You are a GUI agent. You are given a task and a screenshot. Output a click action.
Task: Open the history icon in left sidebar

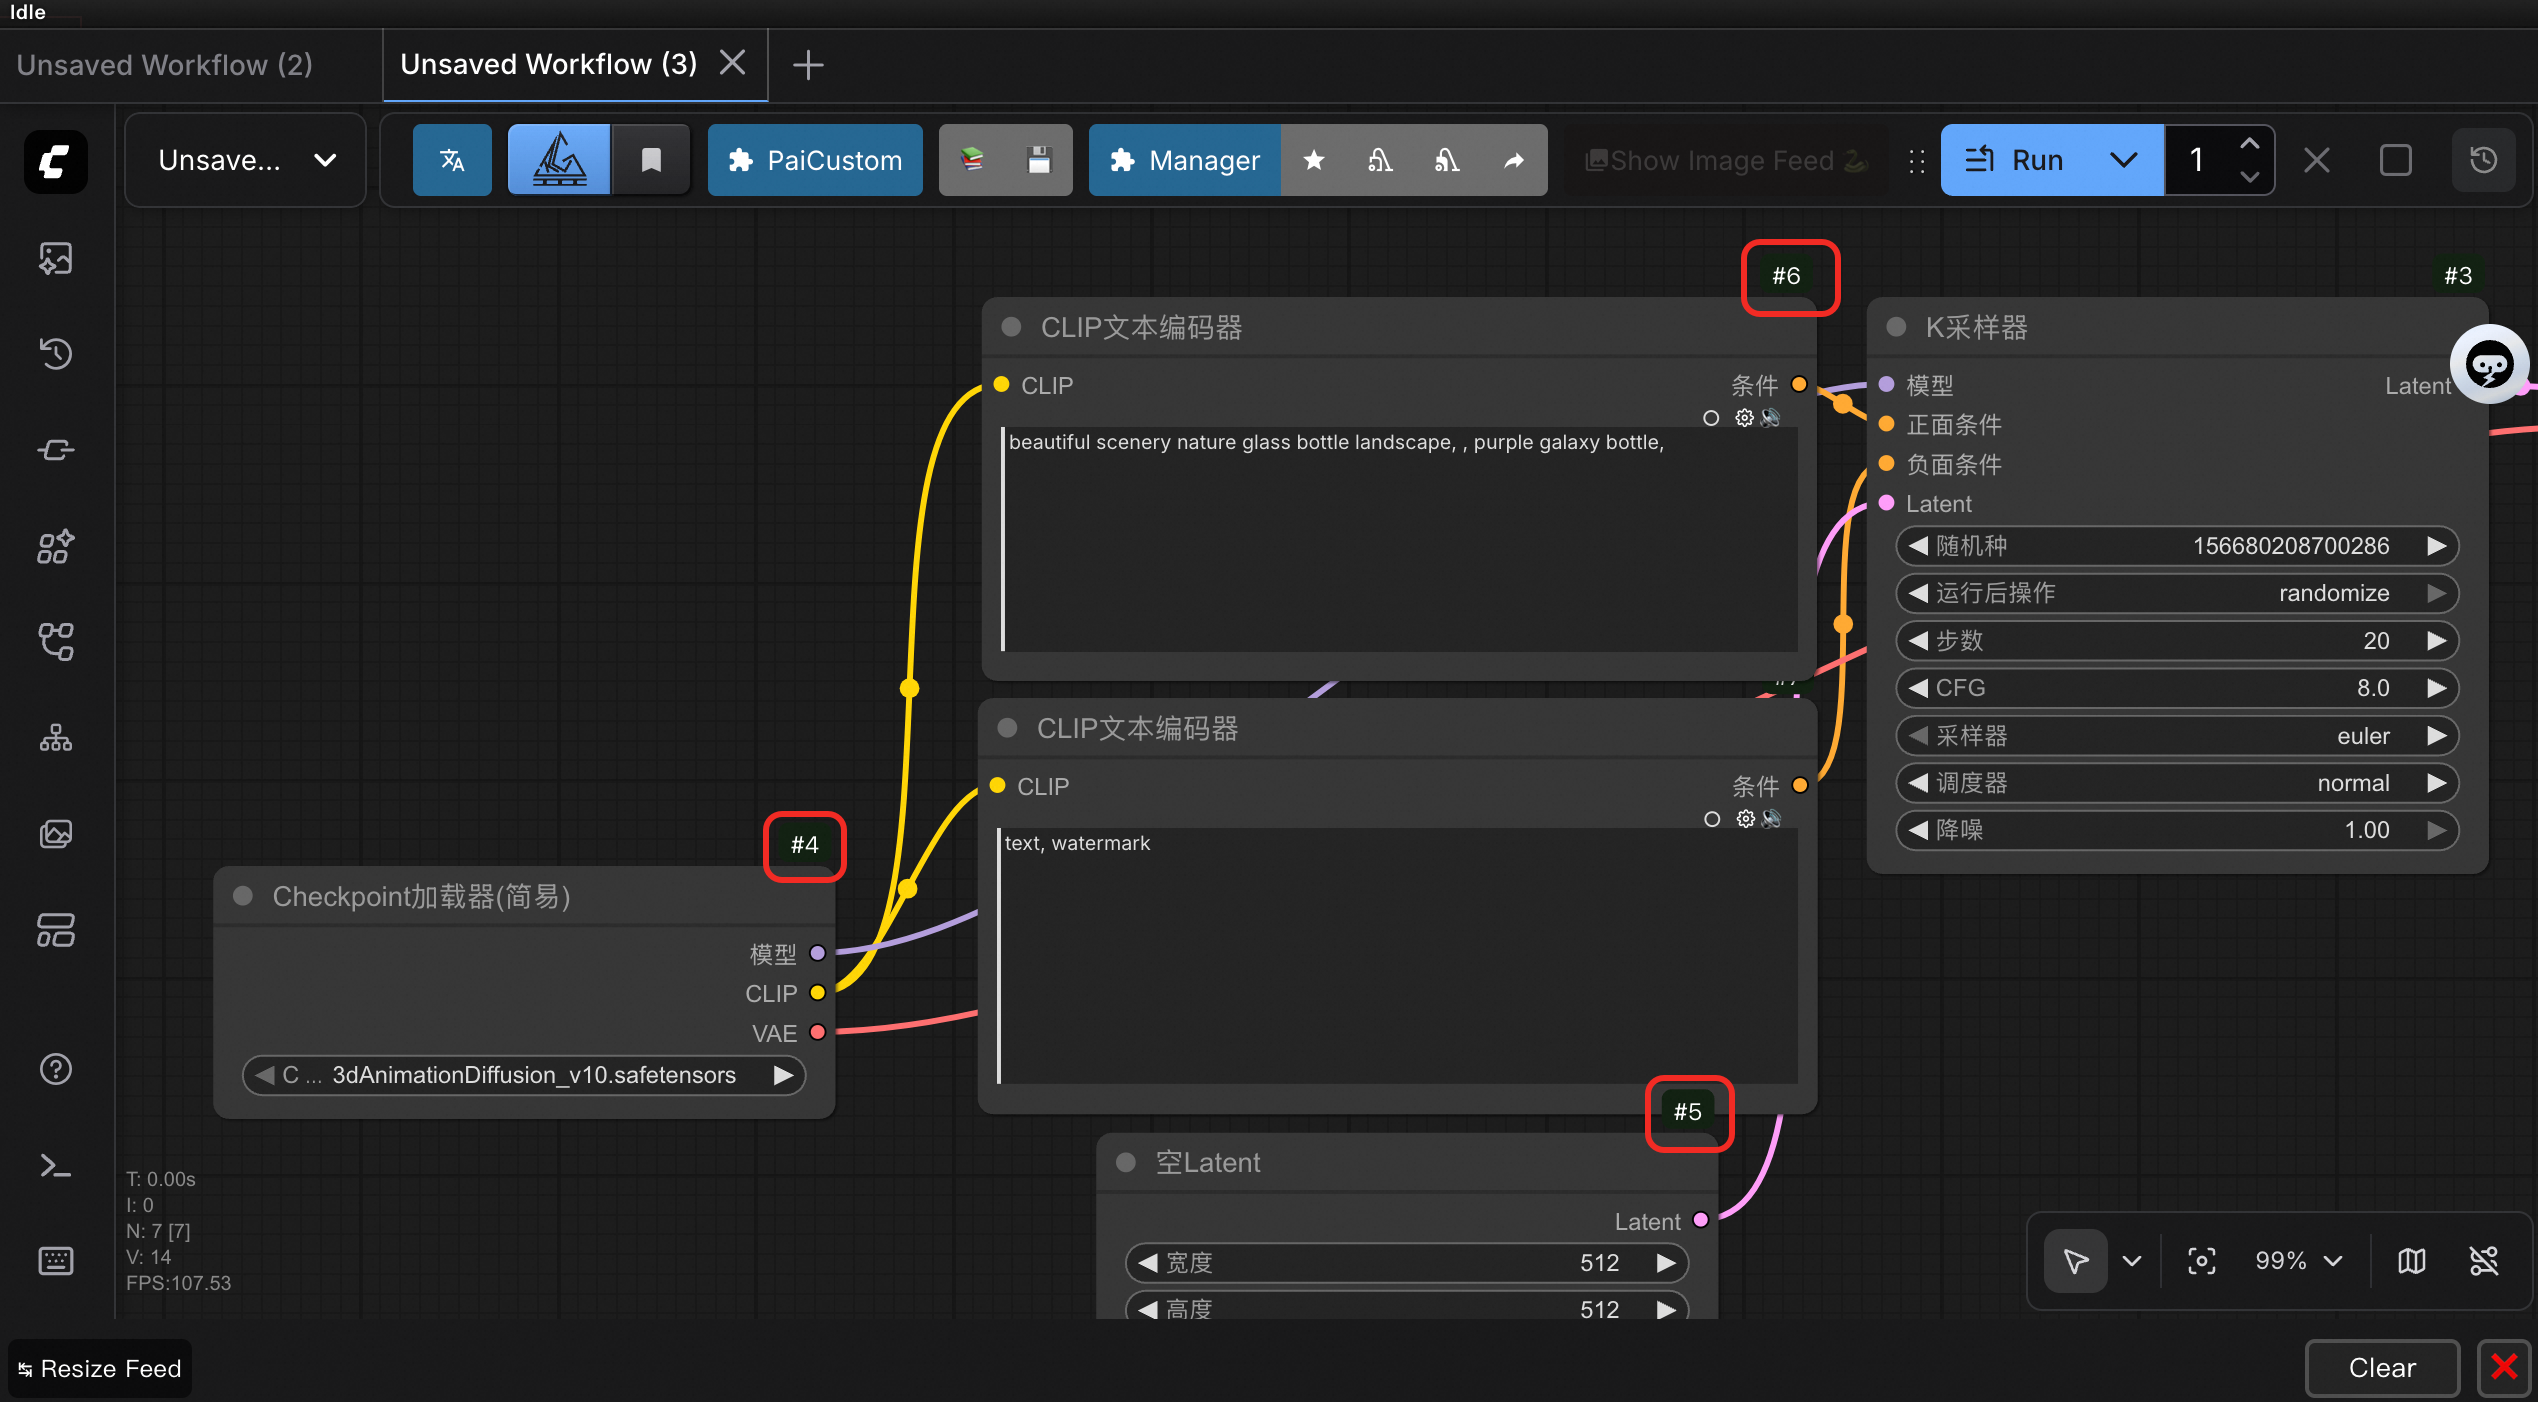[56, 353]
